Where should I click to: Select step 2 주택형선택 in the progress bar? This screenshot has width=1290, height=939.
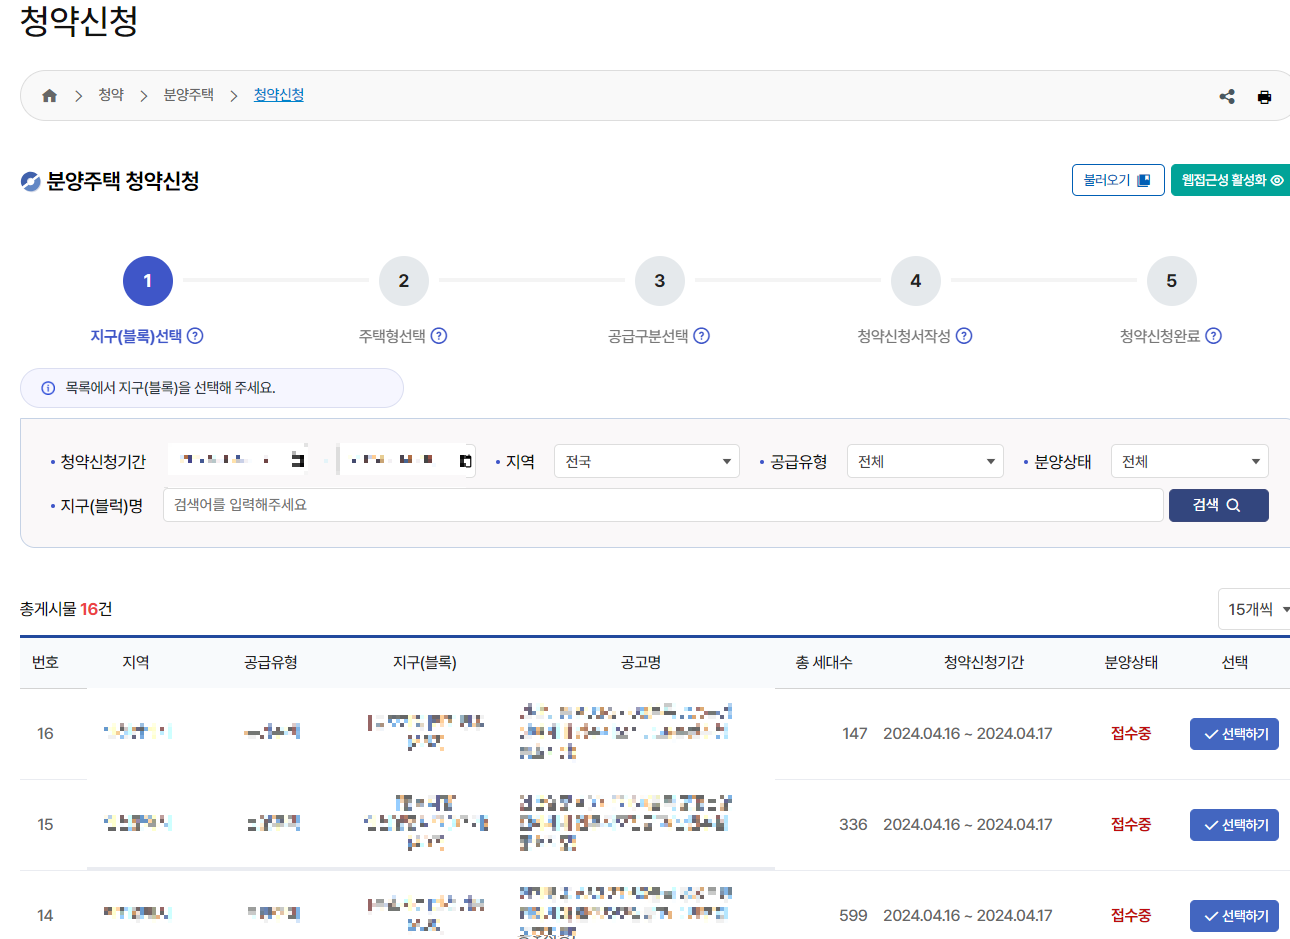tap(404, 281)
